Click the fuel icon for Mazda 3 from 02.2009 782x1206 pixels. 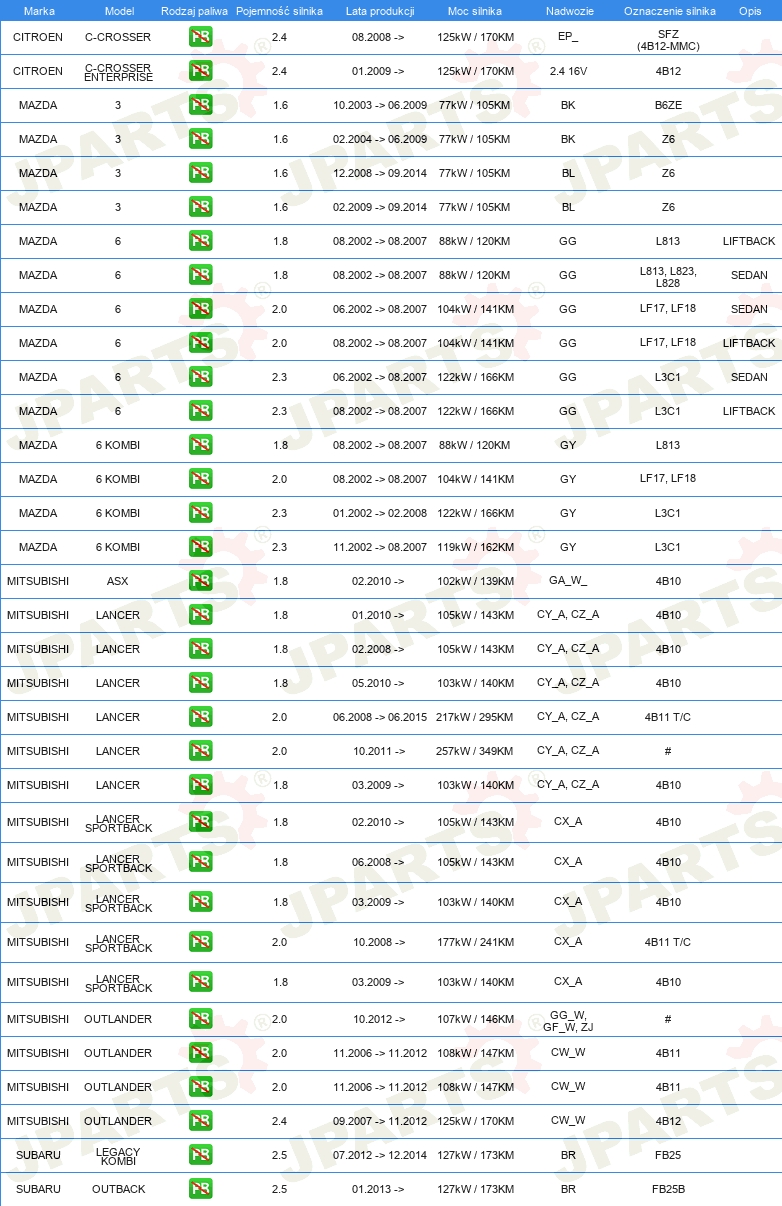(x=200, y=208)
